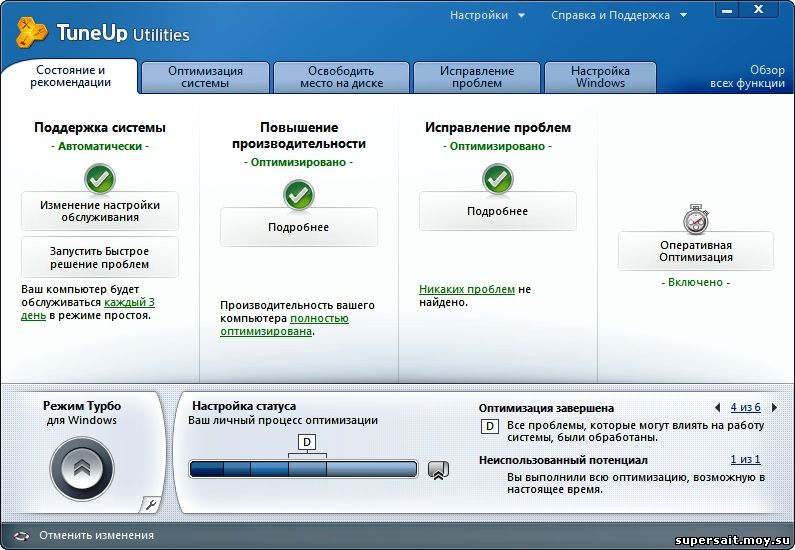The height and width of the screenshot is (550, 795).
Task: Go to previous tip with left arrow
Action: pos(717,407)
